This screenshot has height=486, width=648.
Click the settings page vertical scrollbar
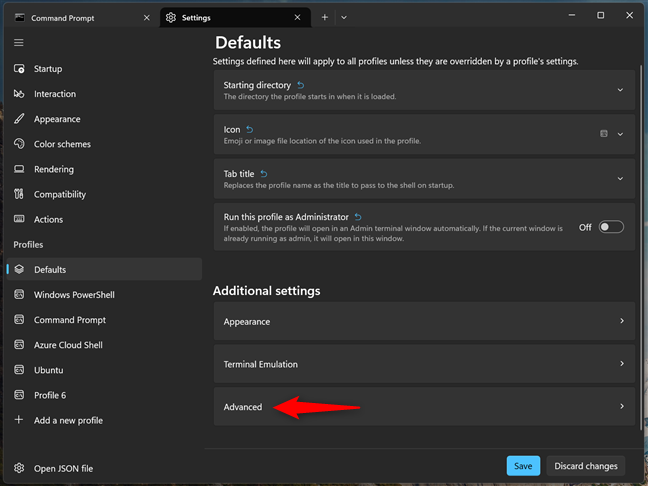[x=641, y=247]
